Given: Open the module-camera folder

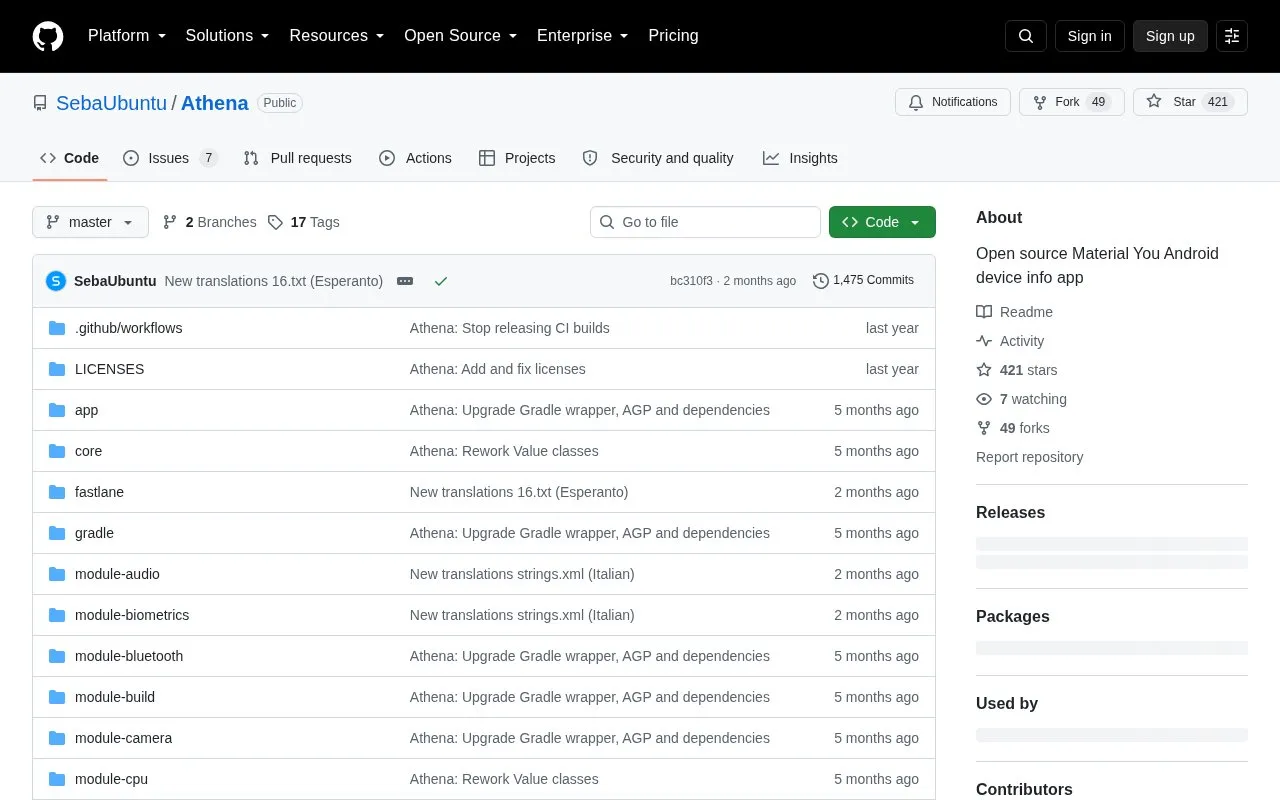Looking at the screenshot, I should pos(123,738).
